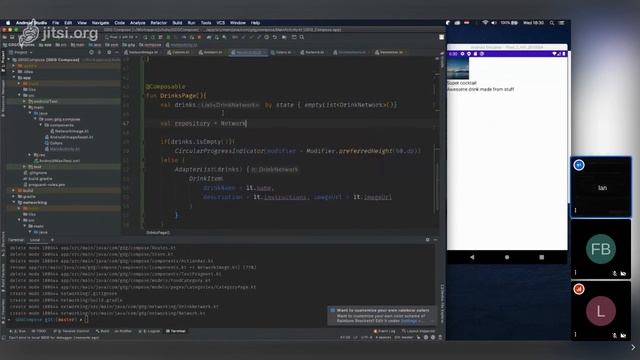The image size is (640, 360).
Task: Open the Project view dropdown
Action: (x=21, y=52)
